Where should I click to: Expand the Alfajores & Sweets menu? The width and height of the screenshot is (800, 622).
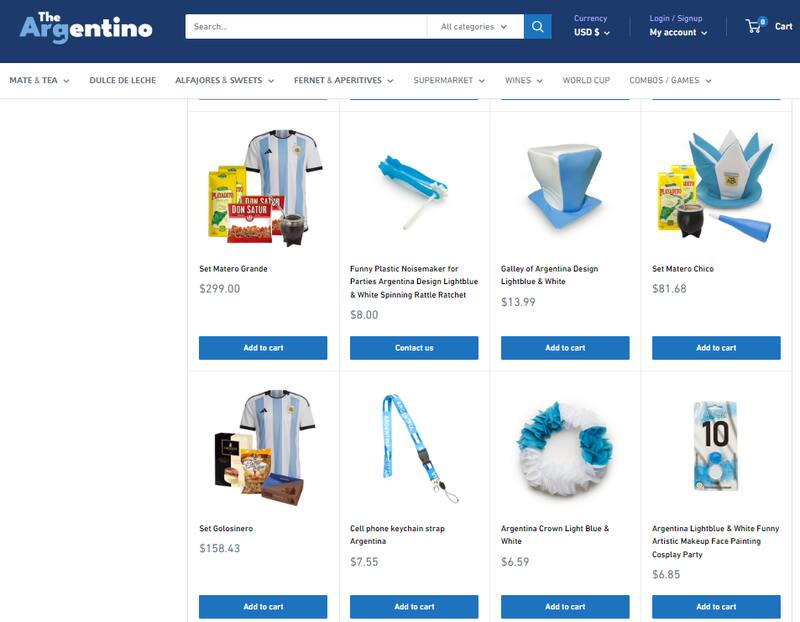tap(224, 80)
